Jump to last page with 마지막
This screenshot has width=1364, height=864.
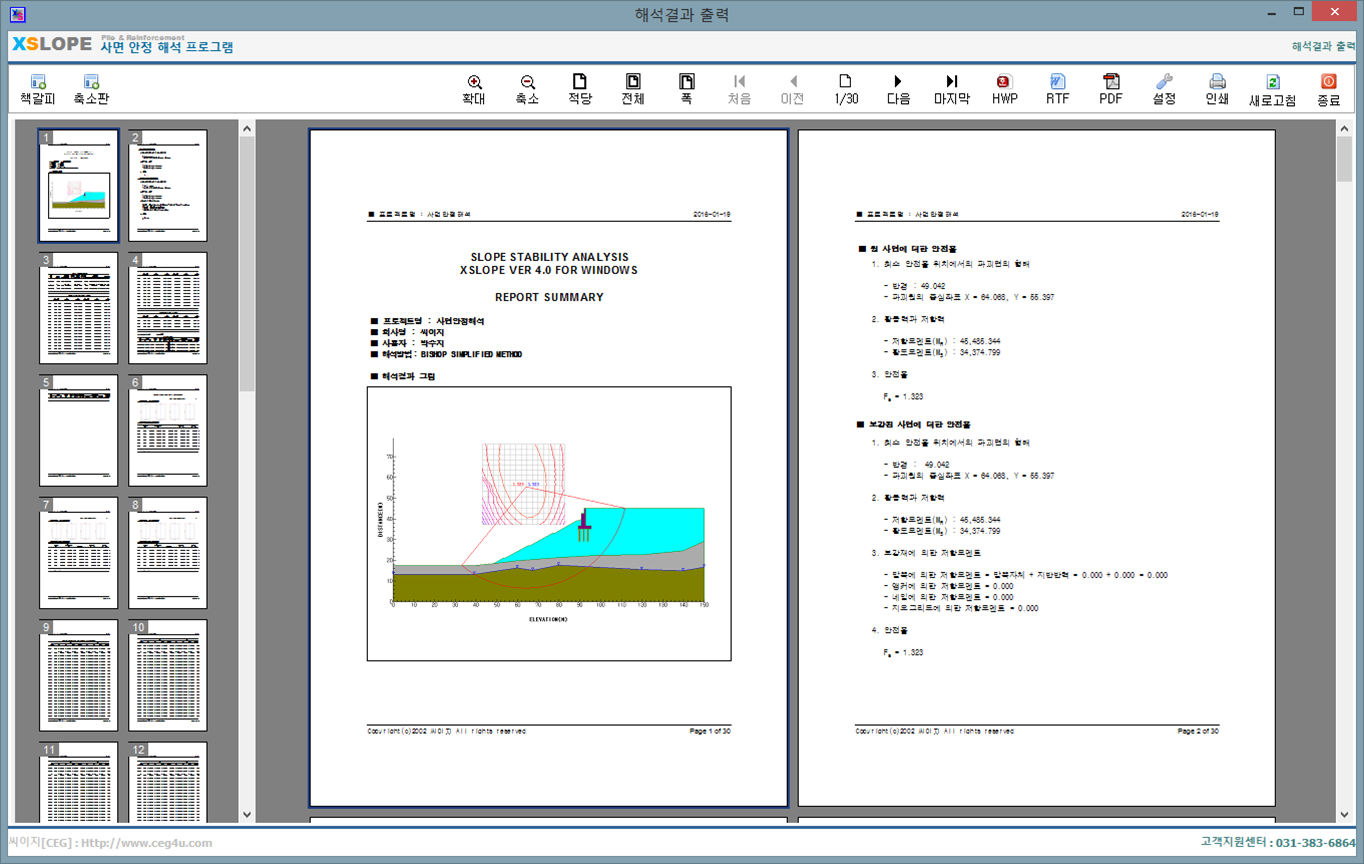[952, 89]
